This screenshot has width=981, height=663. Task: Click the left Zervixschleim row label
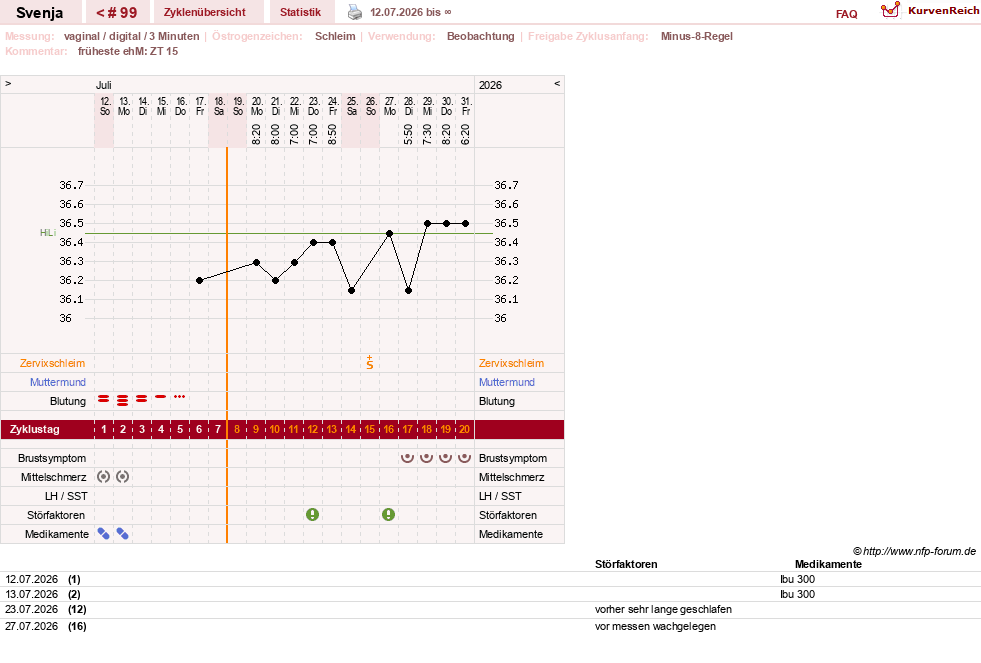coord(53,363)
